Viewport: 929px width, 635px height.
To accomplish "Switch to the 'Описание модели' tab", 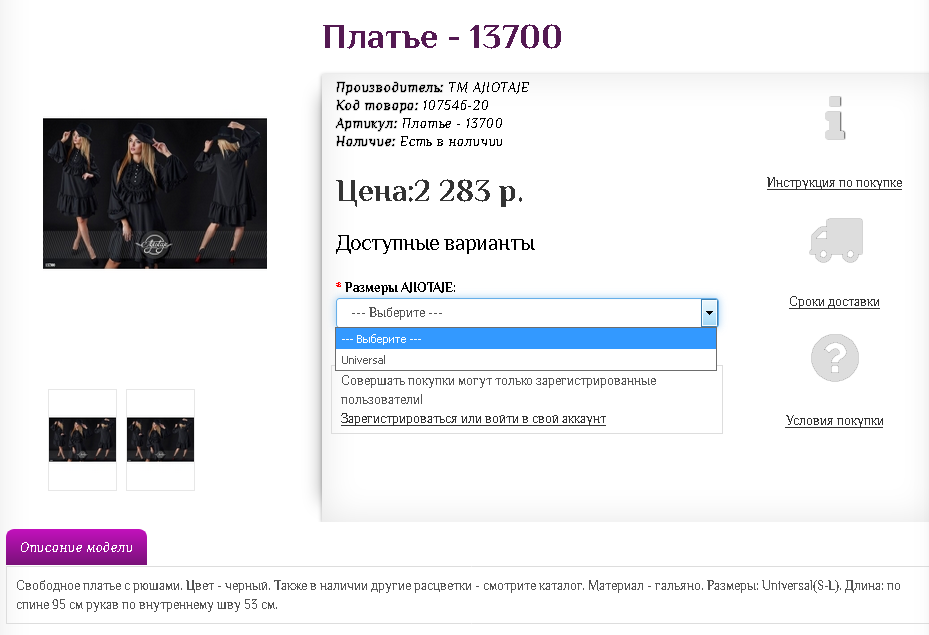I will coord(76,548).
